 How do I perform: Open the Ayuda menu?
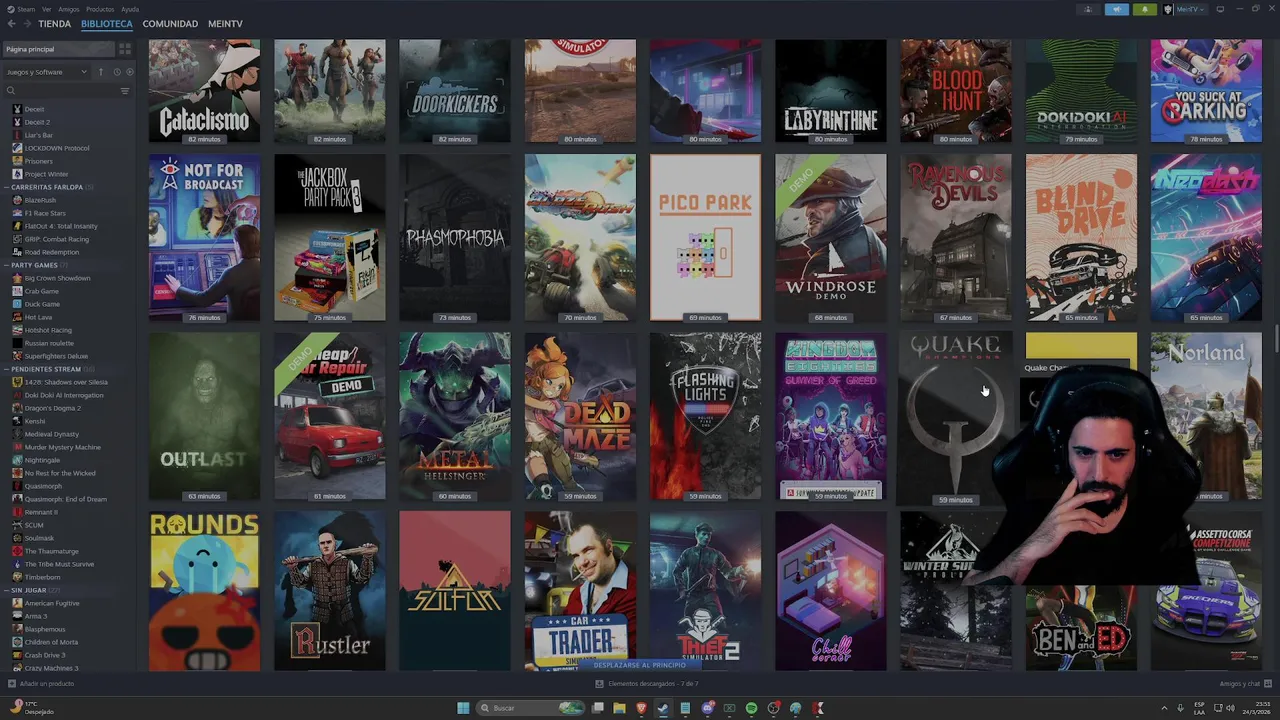tap(130, 9)
